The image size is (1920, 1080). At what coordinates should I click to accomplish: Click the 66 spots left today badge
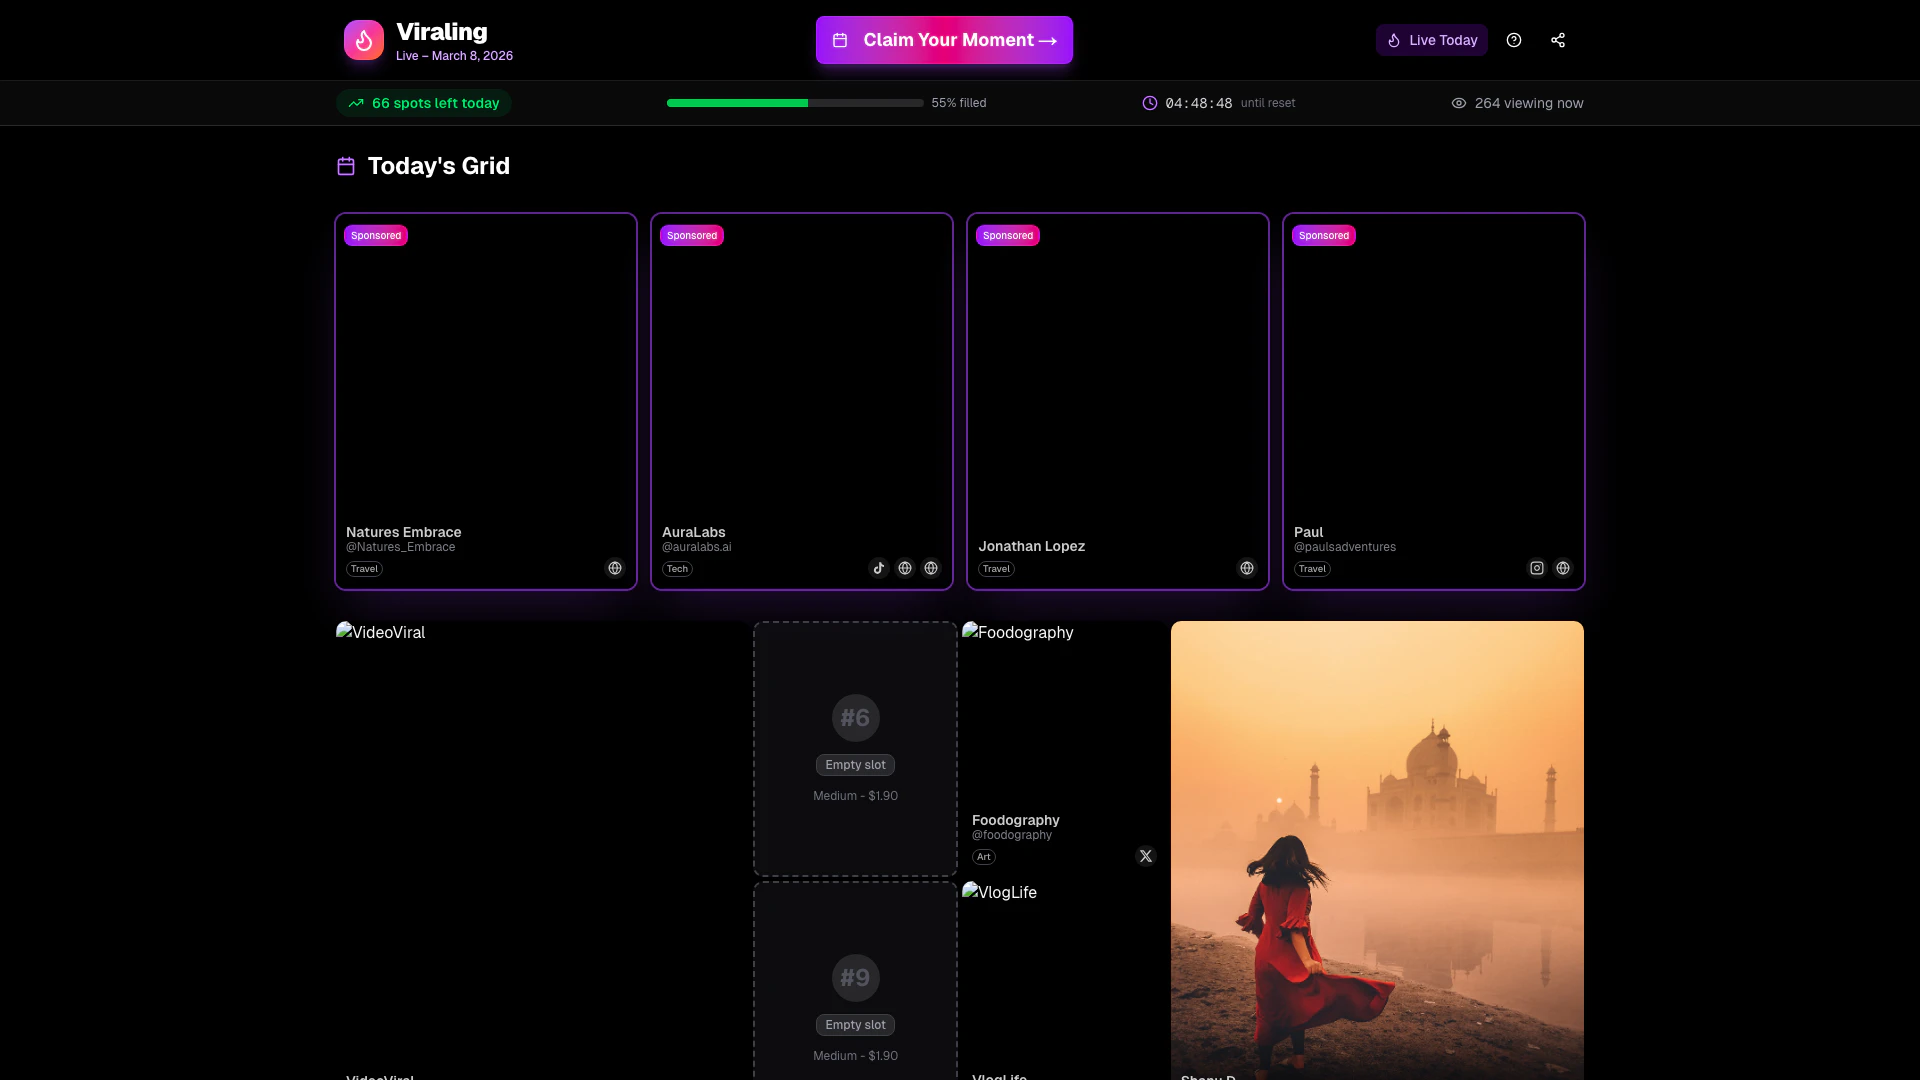click(x=424, y=103)
